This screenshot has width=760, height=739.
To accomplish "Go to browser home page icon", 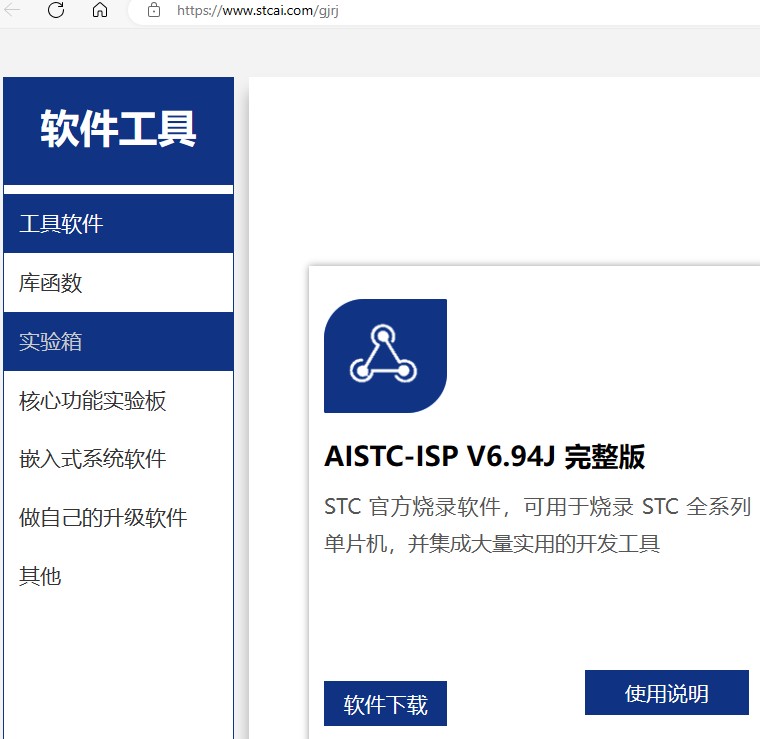I will pyautogui.click(x=100, y=10).
